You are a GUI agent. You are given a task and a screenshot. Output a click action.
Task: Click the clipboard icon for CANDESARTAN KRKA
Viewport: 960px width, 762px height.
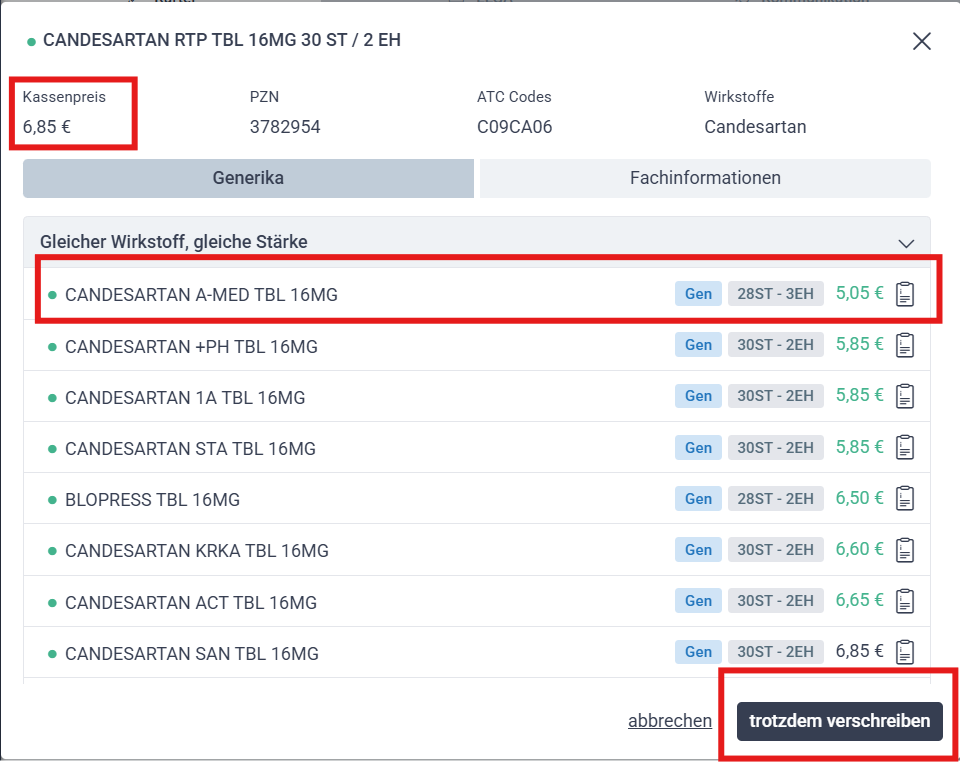pyautogui.click(x=905, y=550)
